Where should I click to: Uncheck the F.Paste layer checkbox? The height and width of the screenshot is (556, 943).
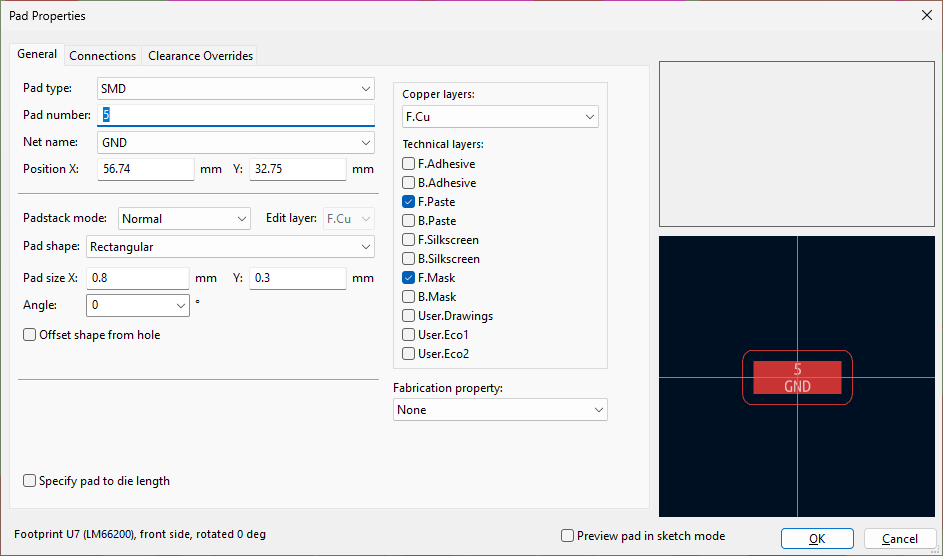[409, 202]
